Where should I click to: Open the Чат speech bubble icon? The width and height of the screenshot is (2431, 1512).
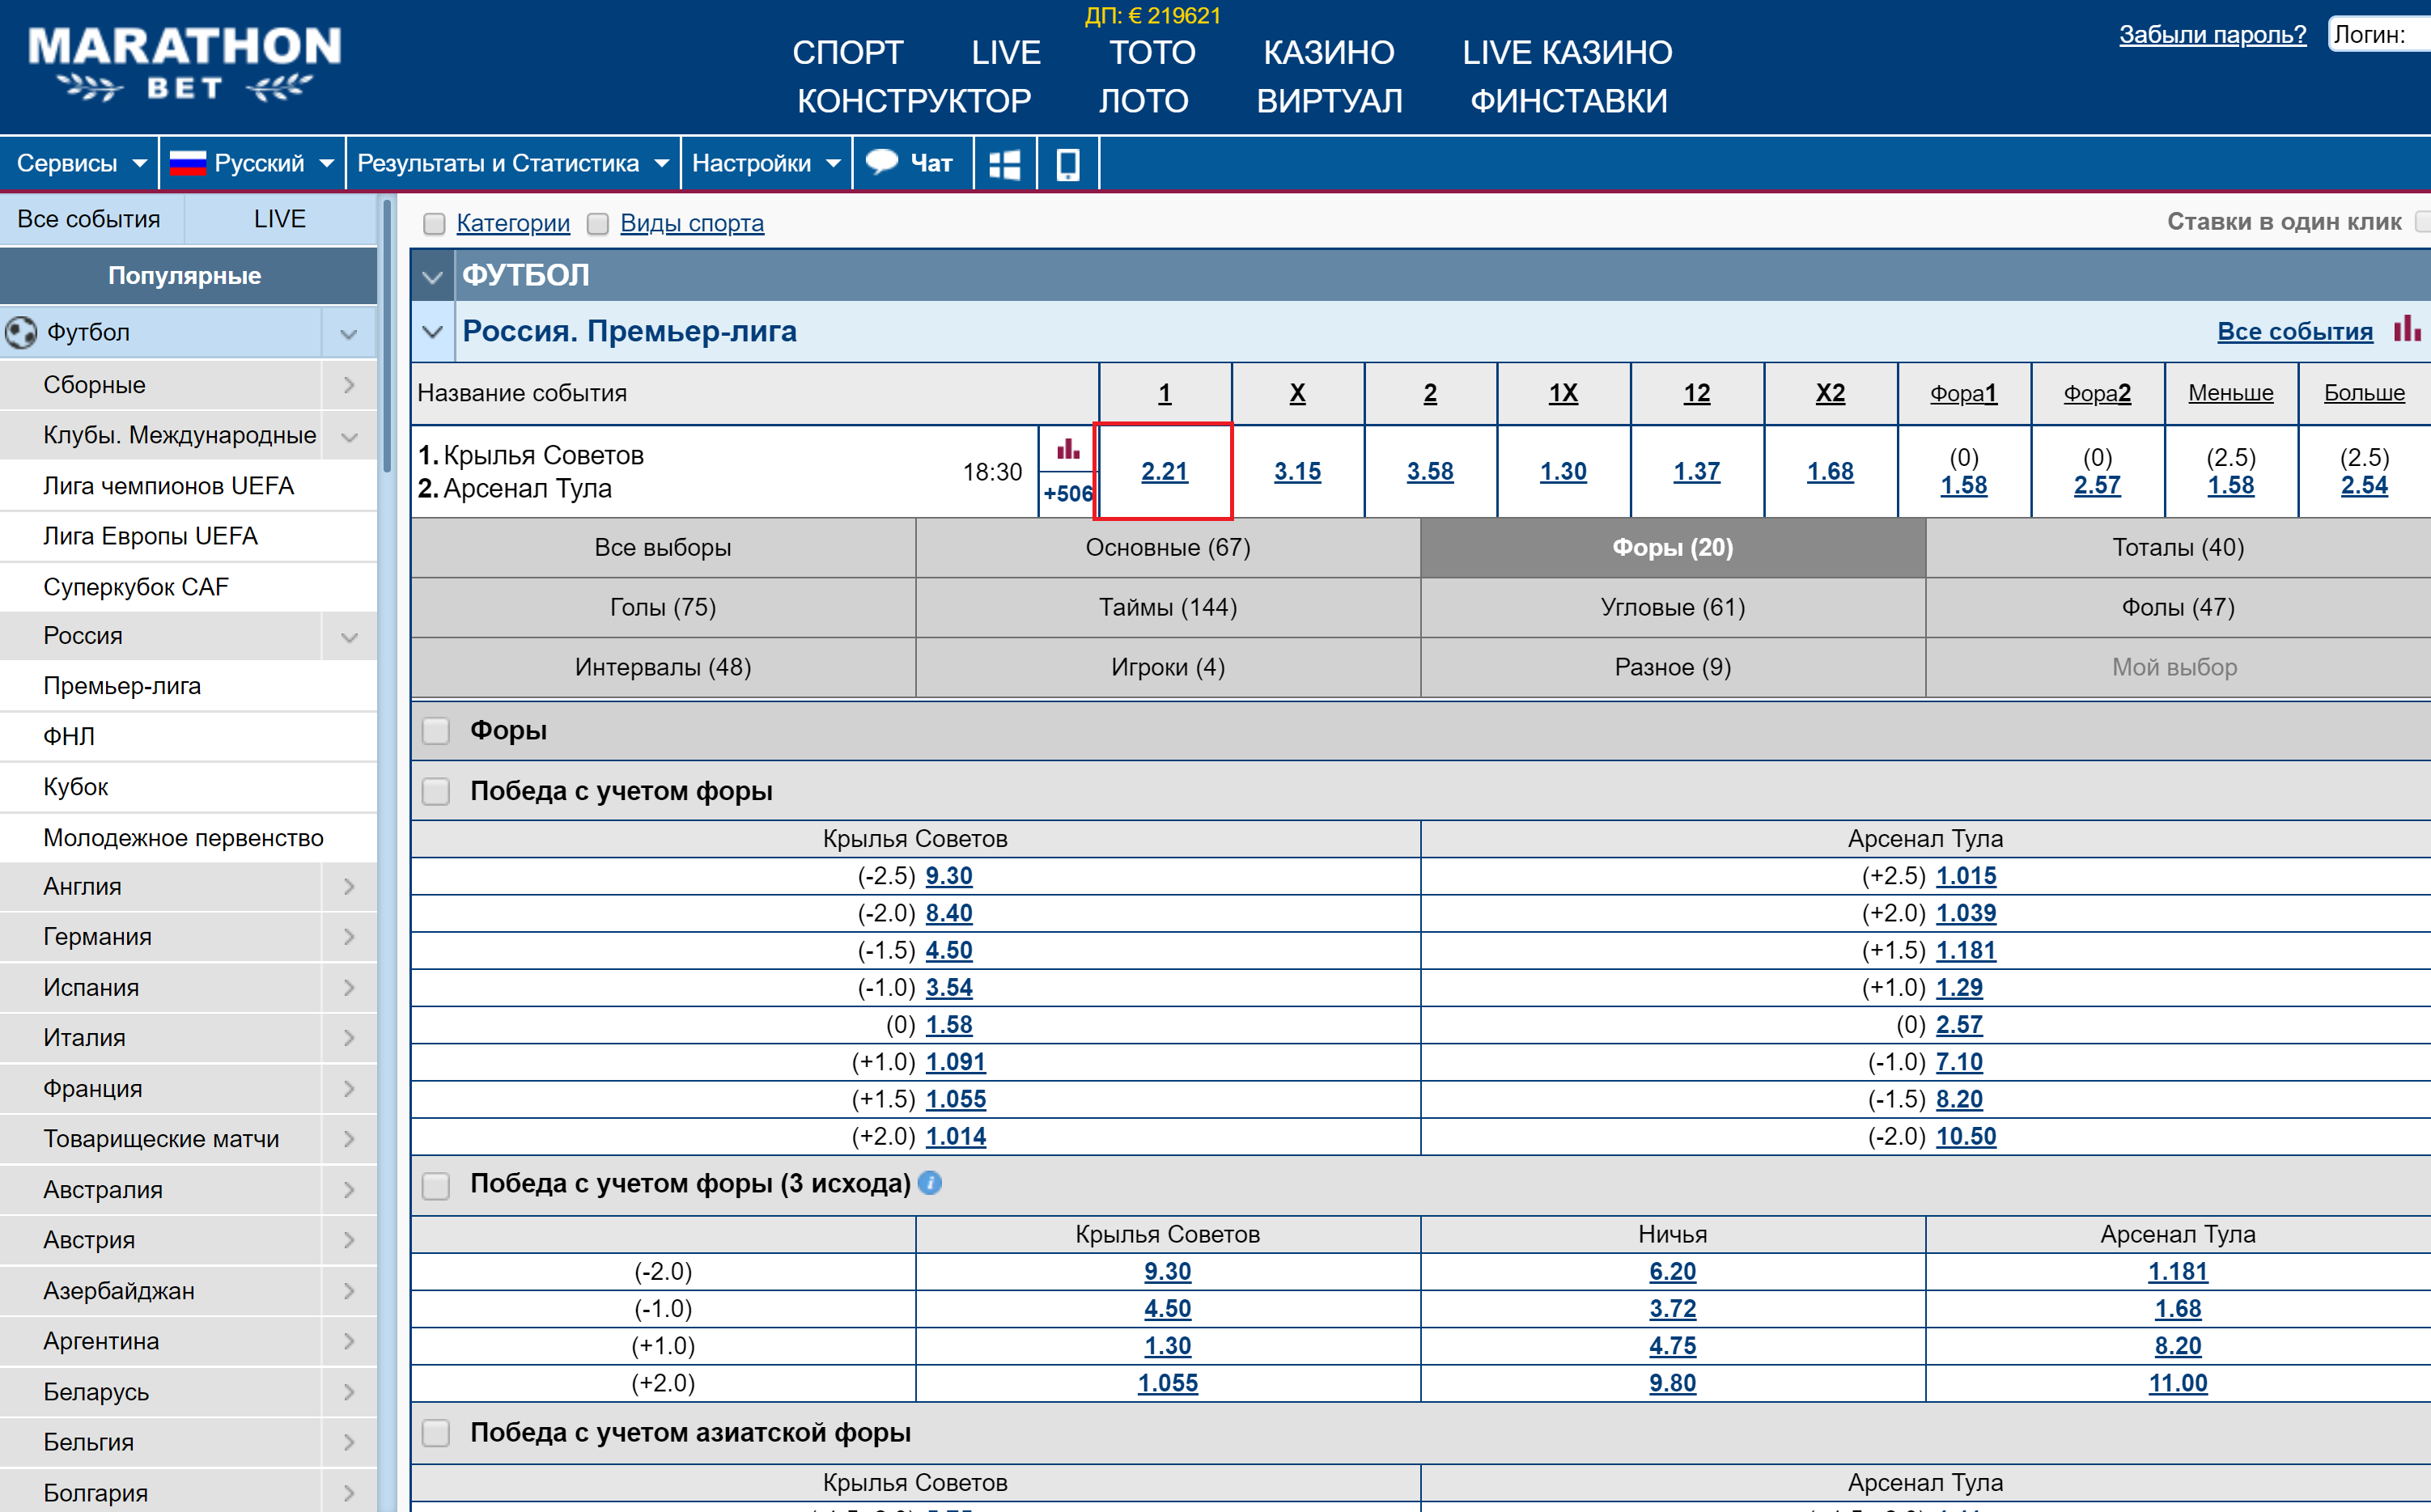point(881,162)
